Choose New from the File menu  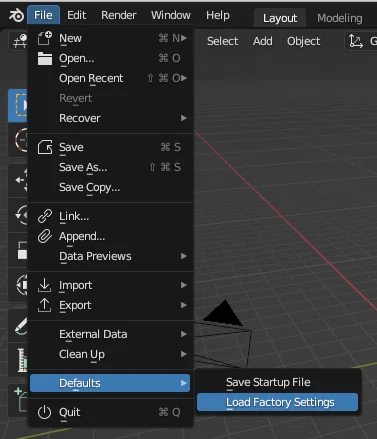point(110,38)
